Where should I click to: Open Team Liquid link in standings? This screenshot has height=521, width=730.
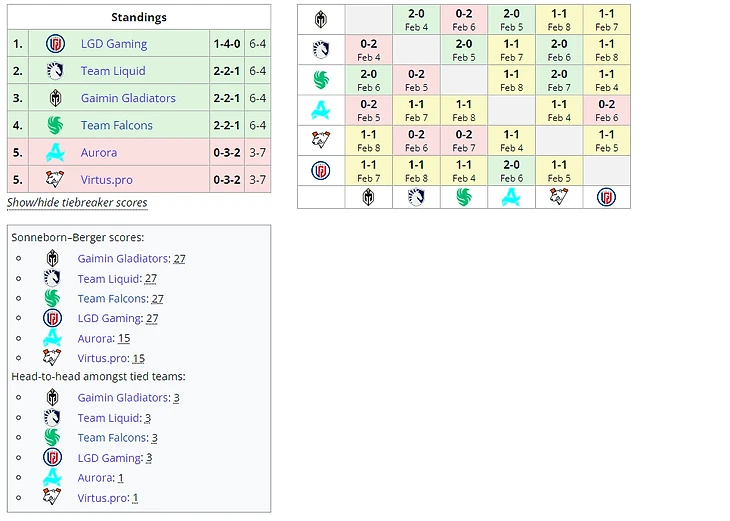(113, 71)
